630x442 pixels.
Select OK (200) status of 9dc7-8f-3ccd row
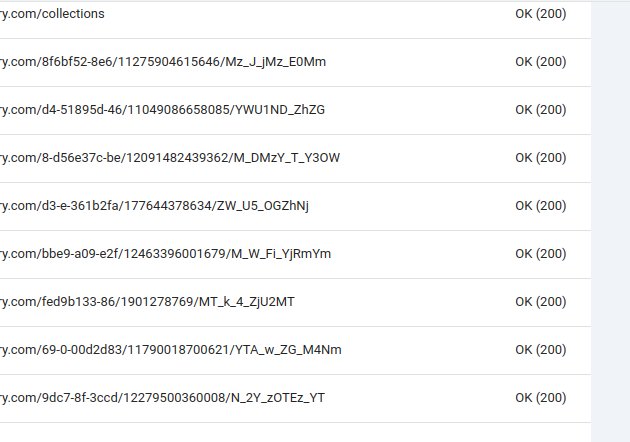[x=541, y=398]
